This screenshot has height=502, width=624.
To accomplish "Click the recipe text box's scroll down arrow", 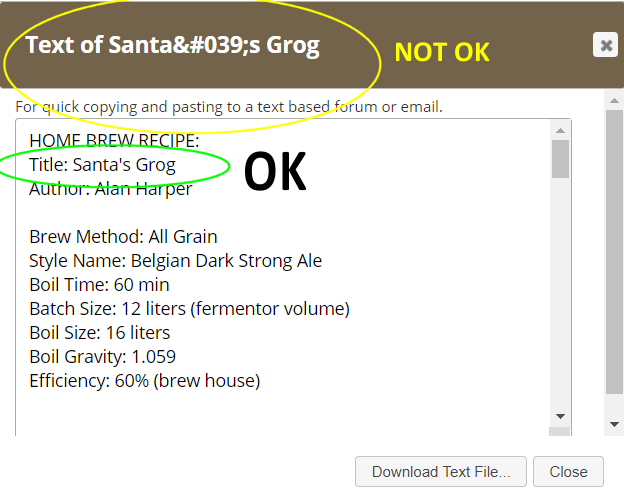I will pos(561,415).
